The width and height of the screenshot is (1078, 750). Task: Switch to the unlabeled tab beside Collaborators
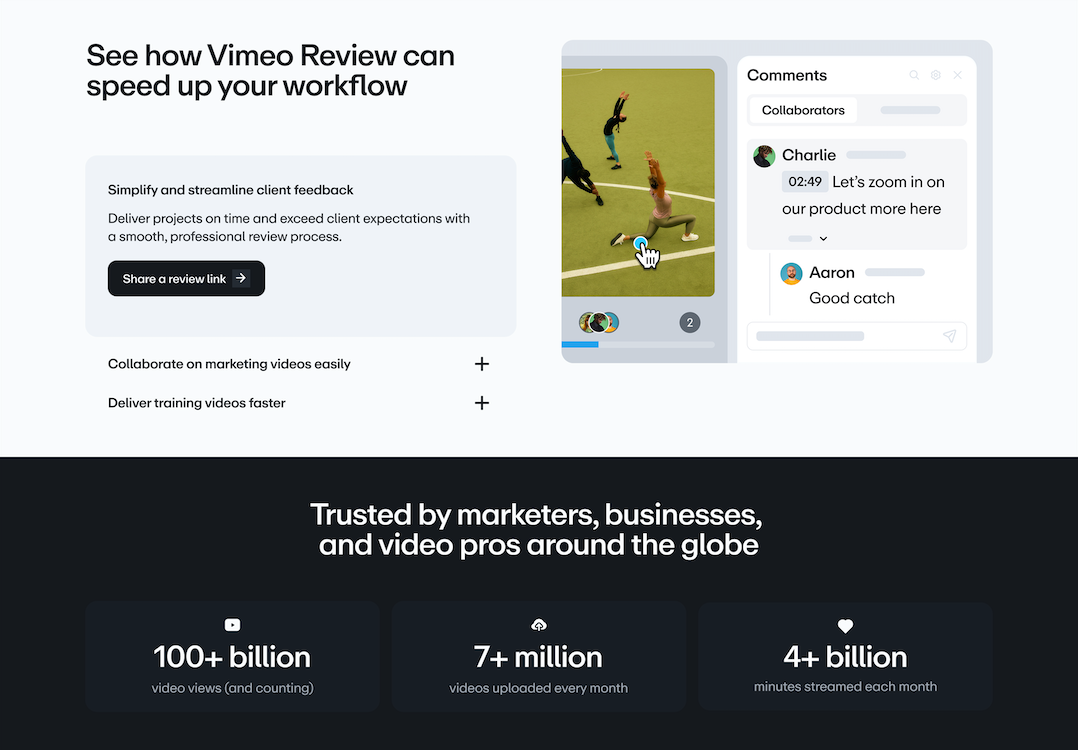910,110
